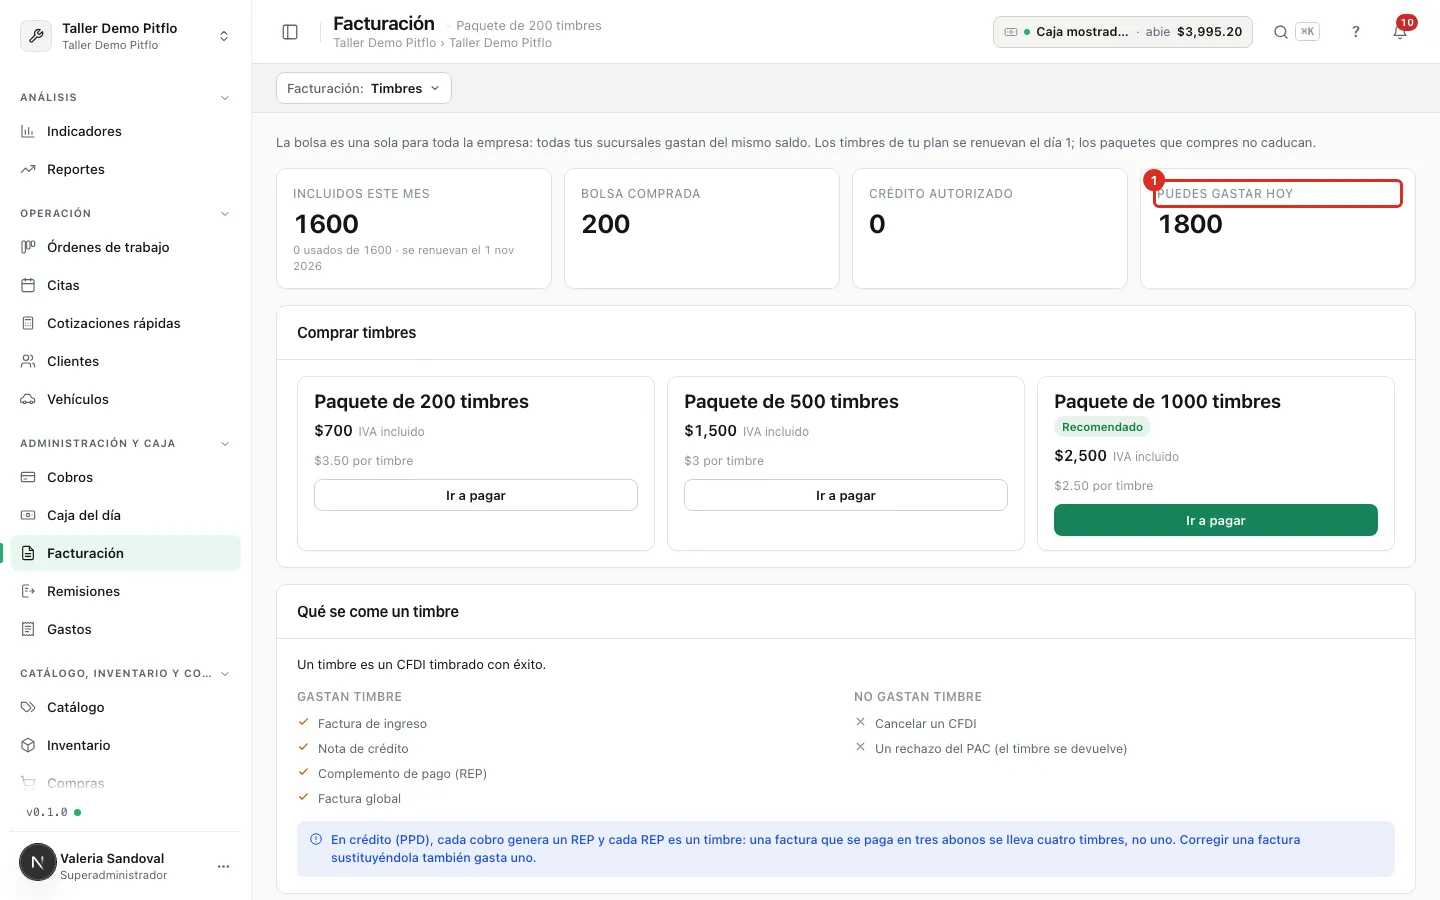Click the v0.1.0 version label
Screen dimensions: 1440x900
coord(47,812)
